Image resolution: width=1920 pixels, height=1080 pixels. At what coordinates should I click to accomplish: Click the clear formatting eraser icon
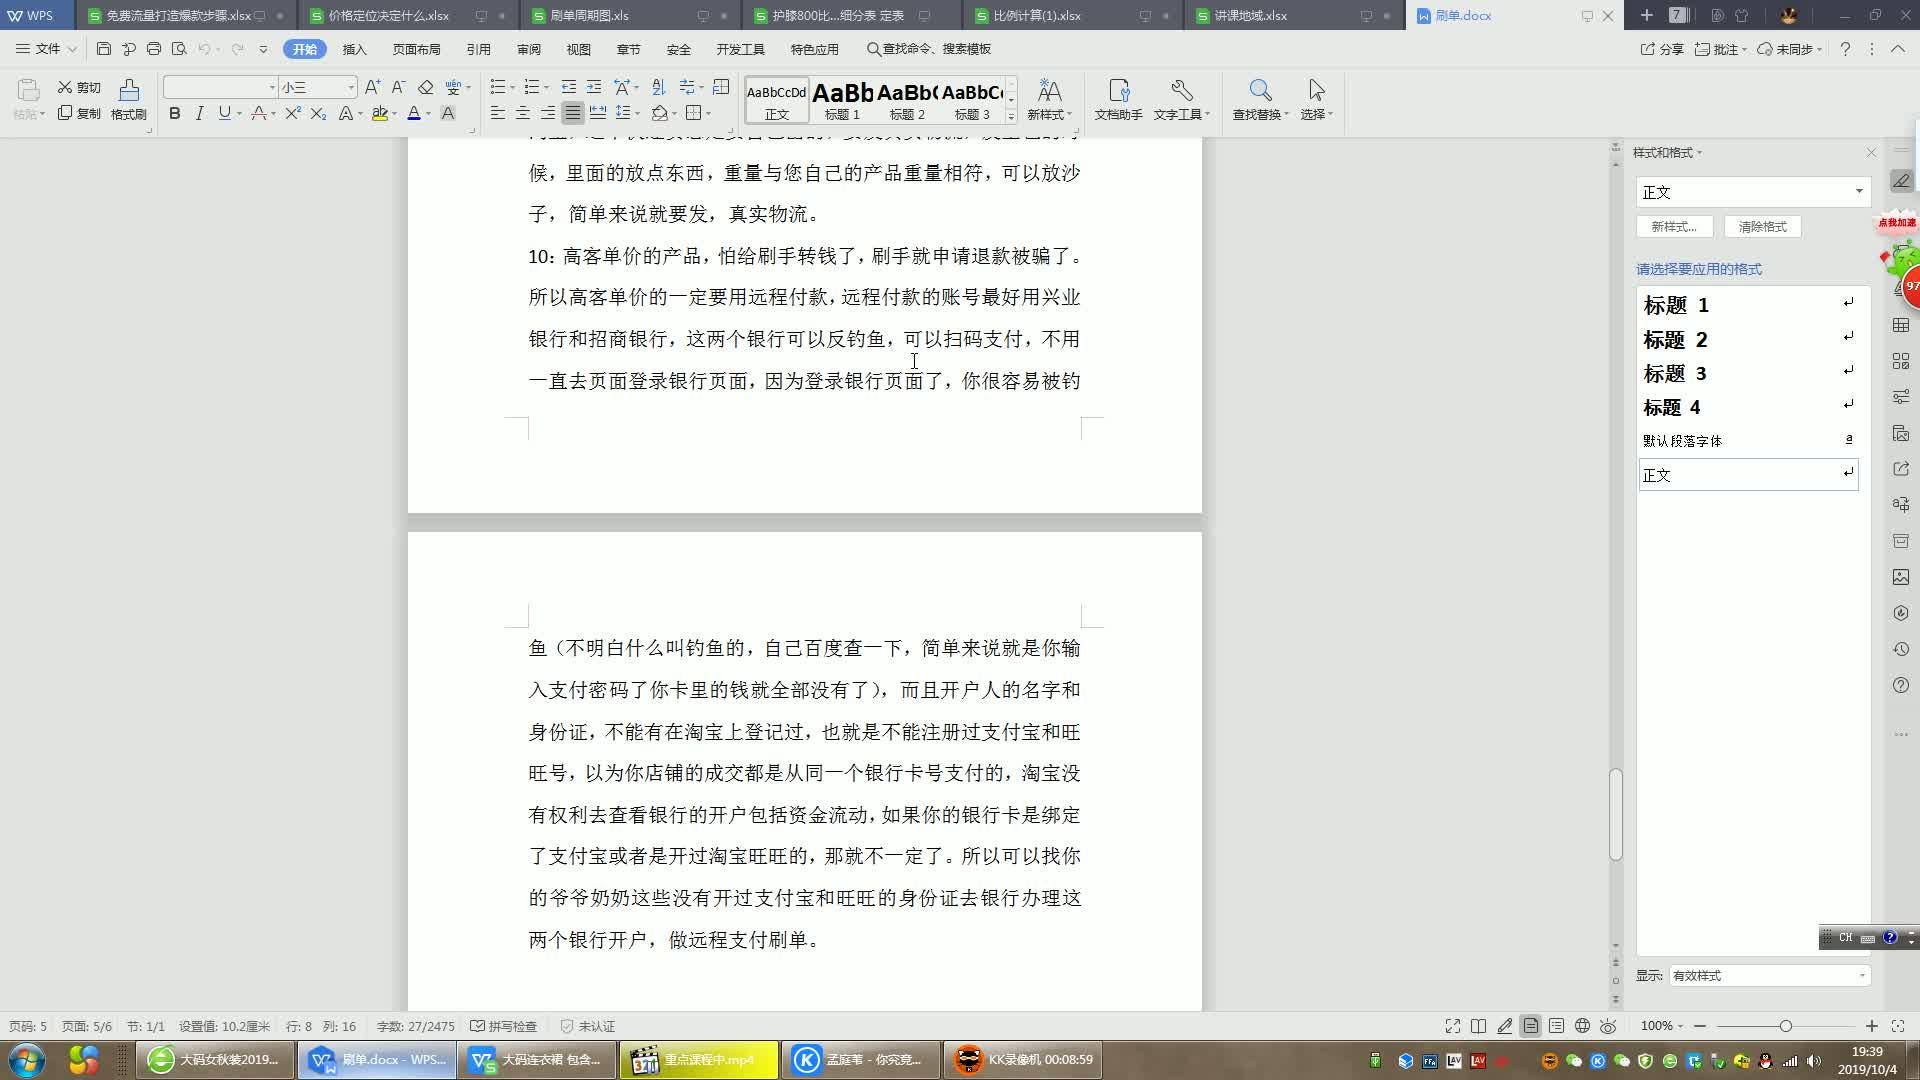coord(426,87)
